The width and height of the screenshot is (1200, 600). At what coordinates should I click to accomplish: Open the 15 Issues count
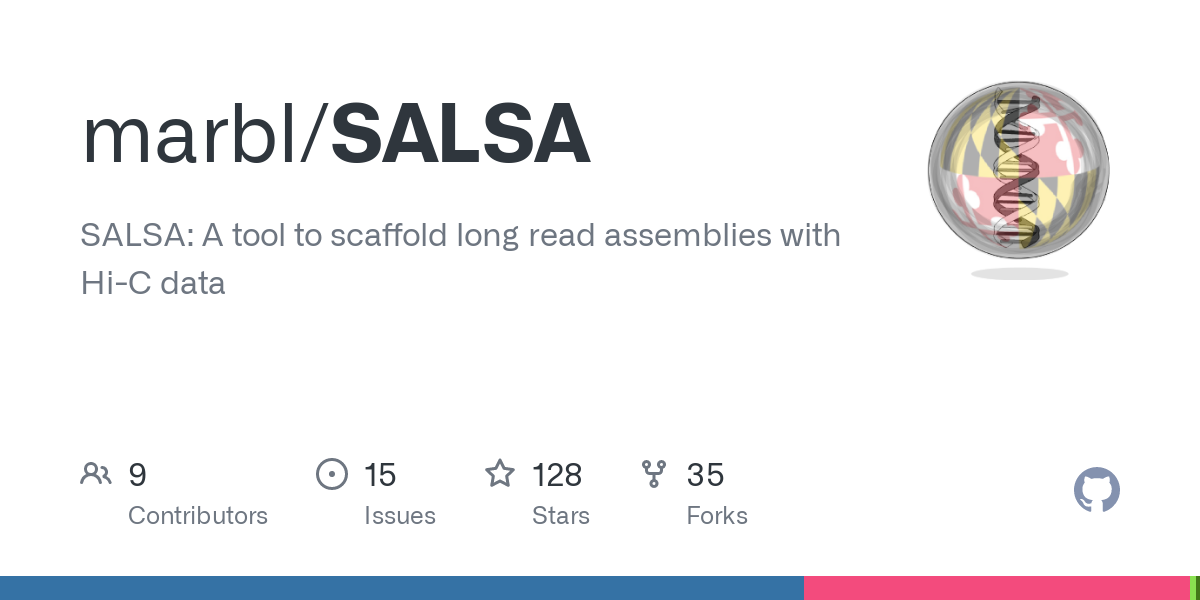click(x=380, y=475)
